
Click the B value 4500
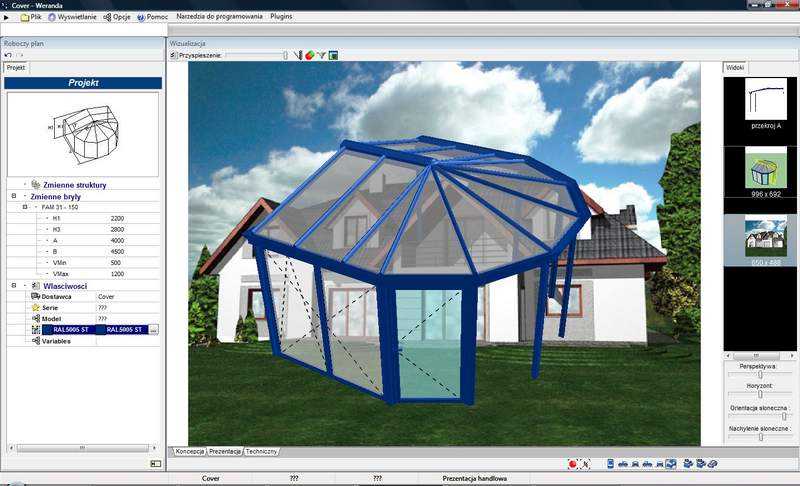tap(117, 252)
